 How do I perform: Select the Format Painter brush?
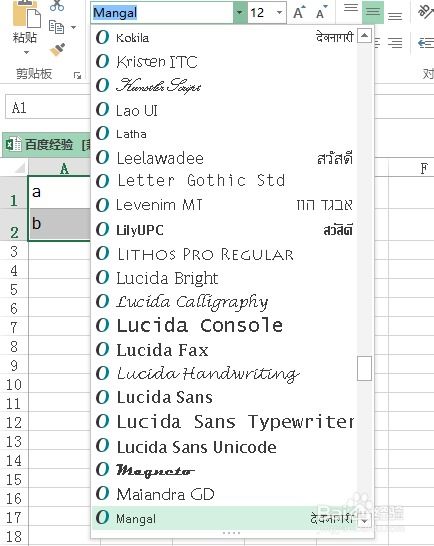(57, 49)
